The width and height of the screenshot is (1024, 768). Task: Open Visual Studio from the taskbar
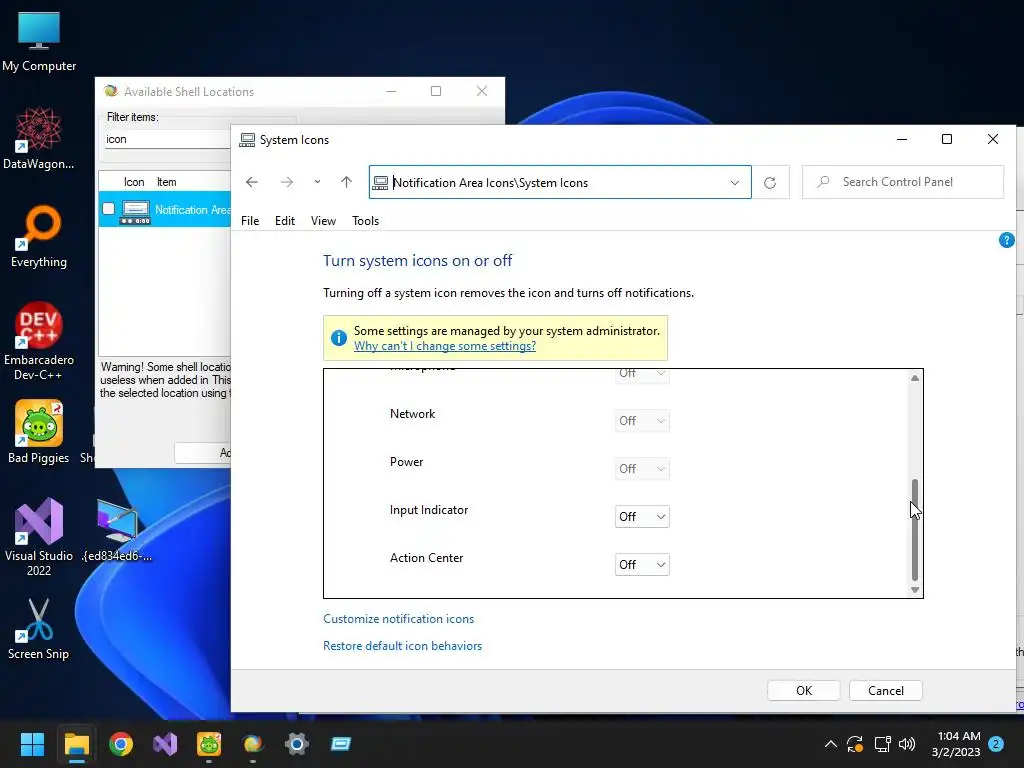165,744
